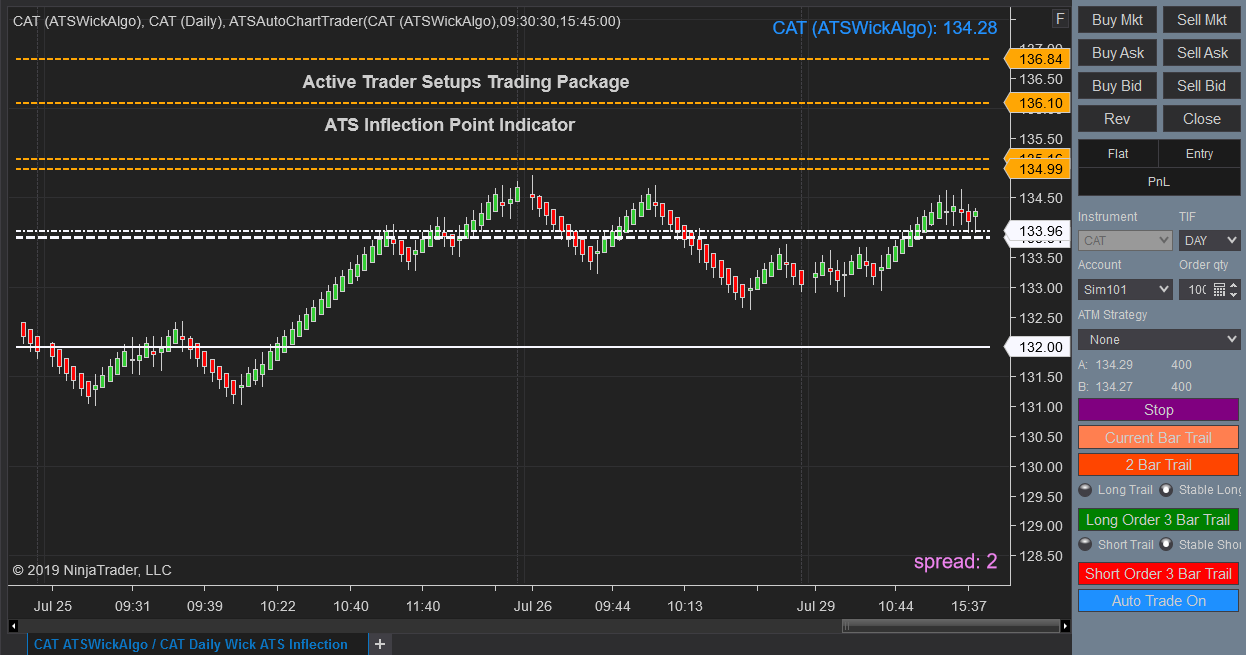Click the Current Bar Trail button

(1159, 438)
